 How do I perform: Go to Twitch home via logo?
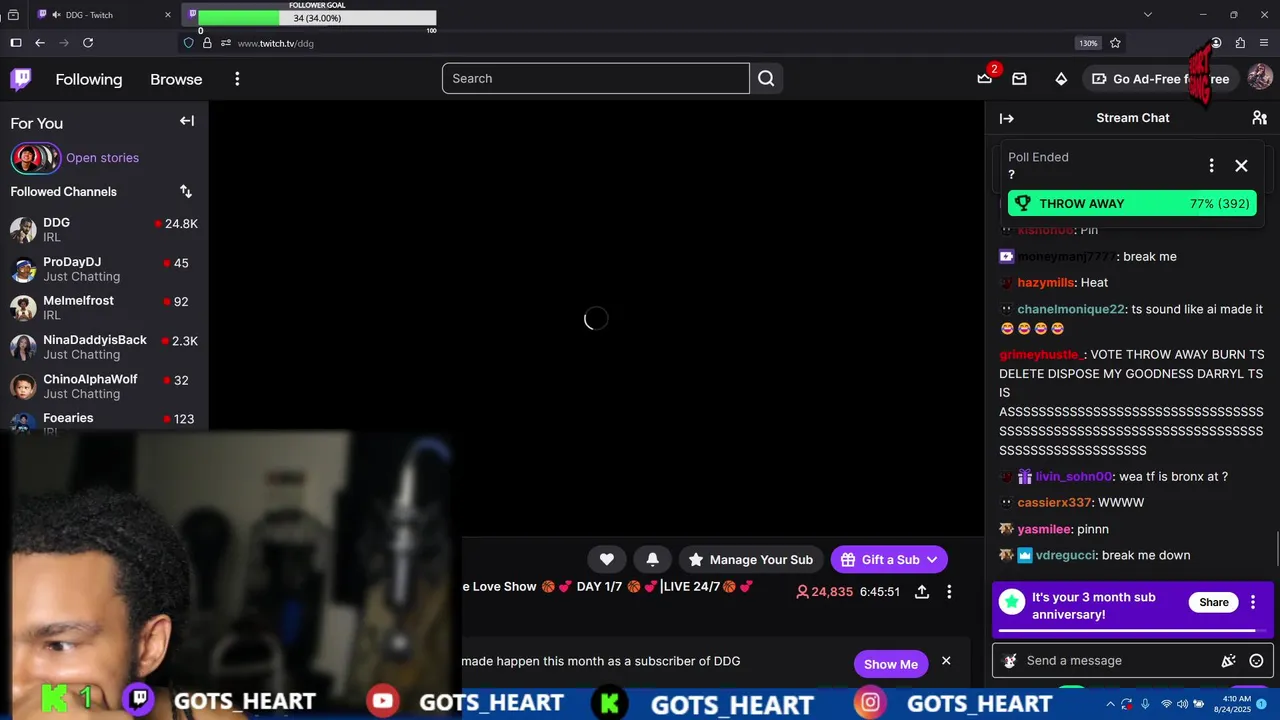point(20,79)
